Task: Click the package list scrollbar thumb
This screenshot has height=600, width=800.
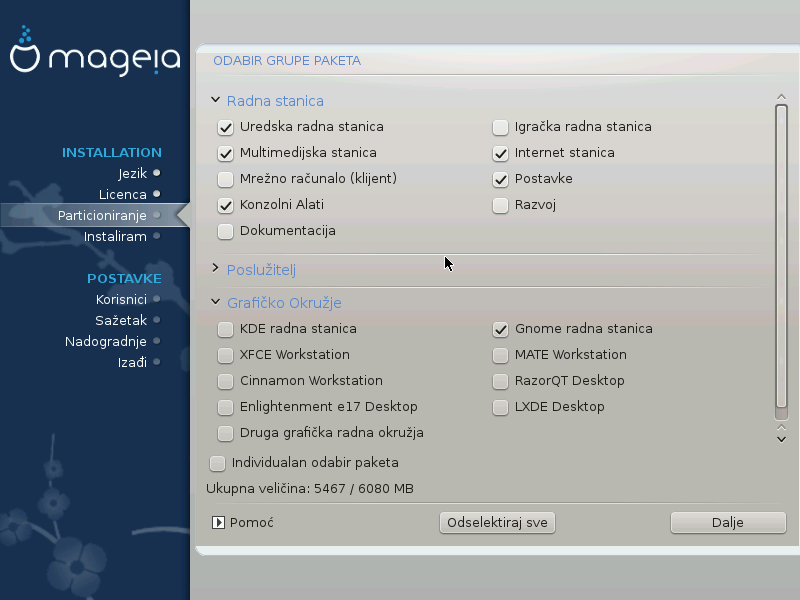Action: 781,255
